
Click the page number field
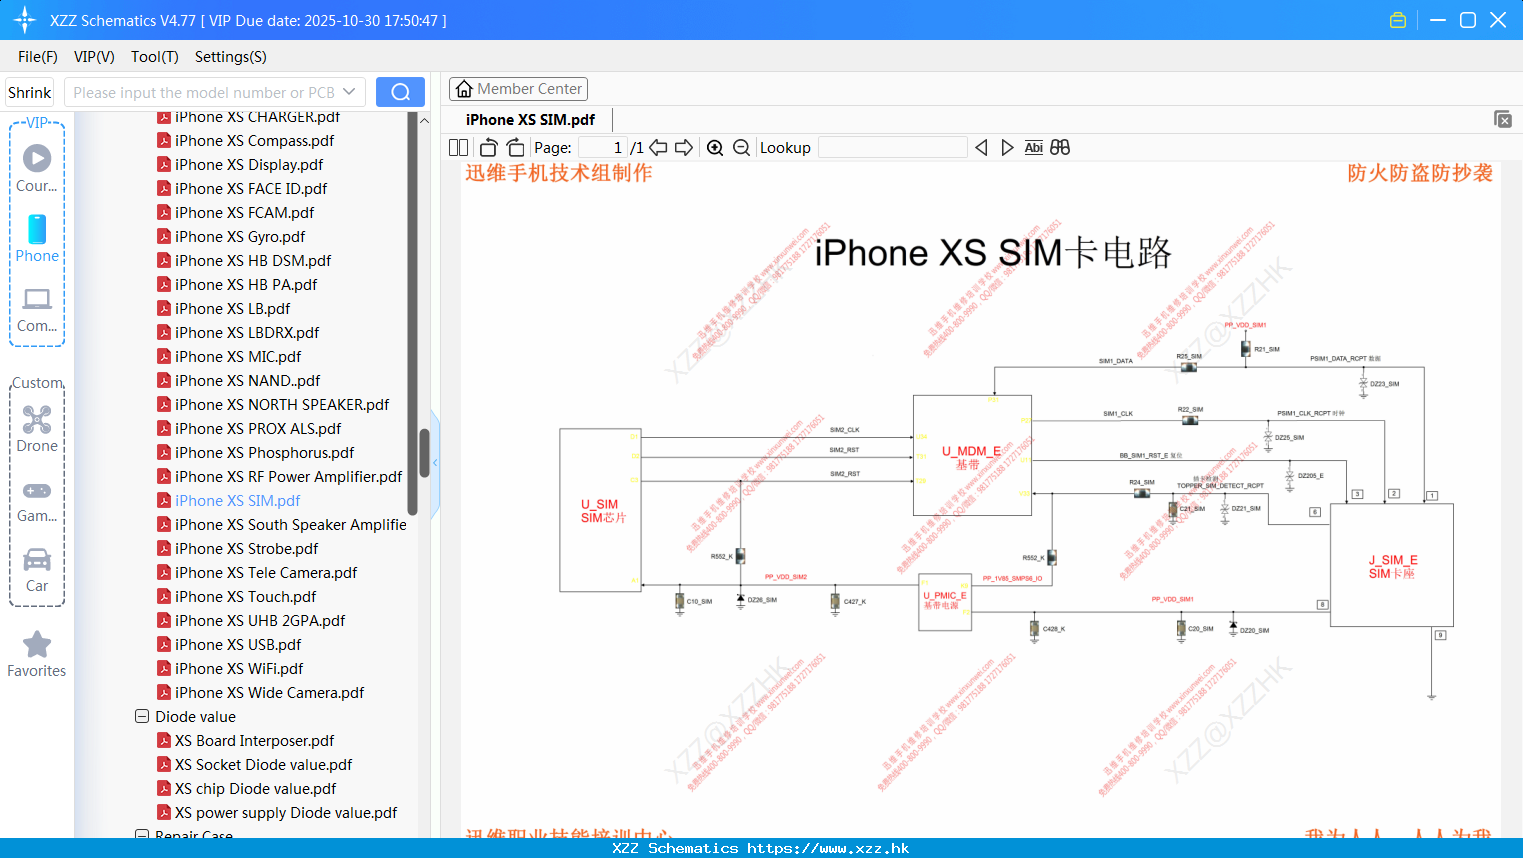(604, 147)
